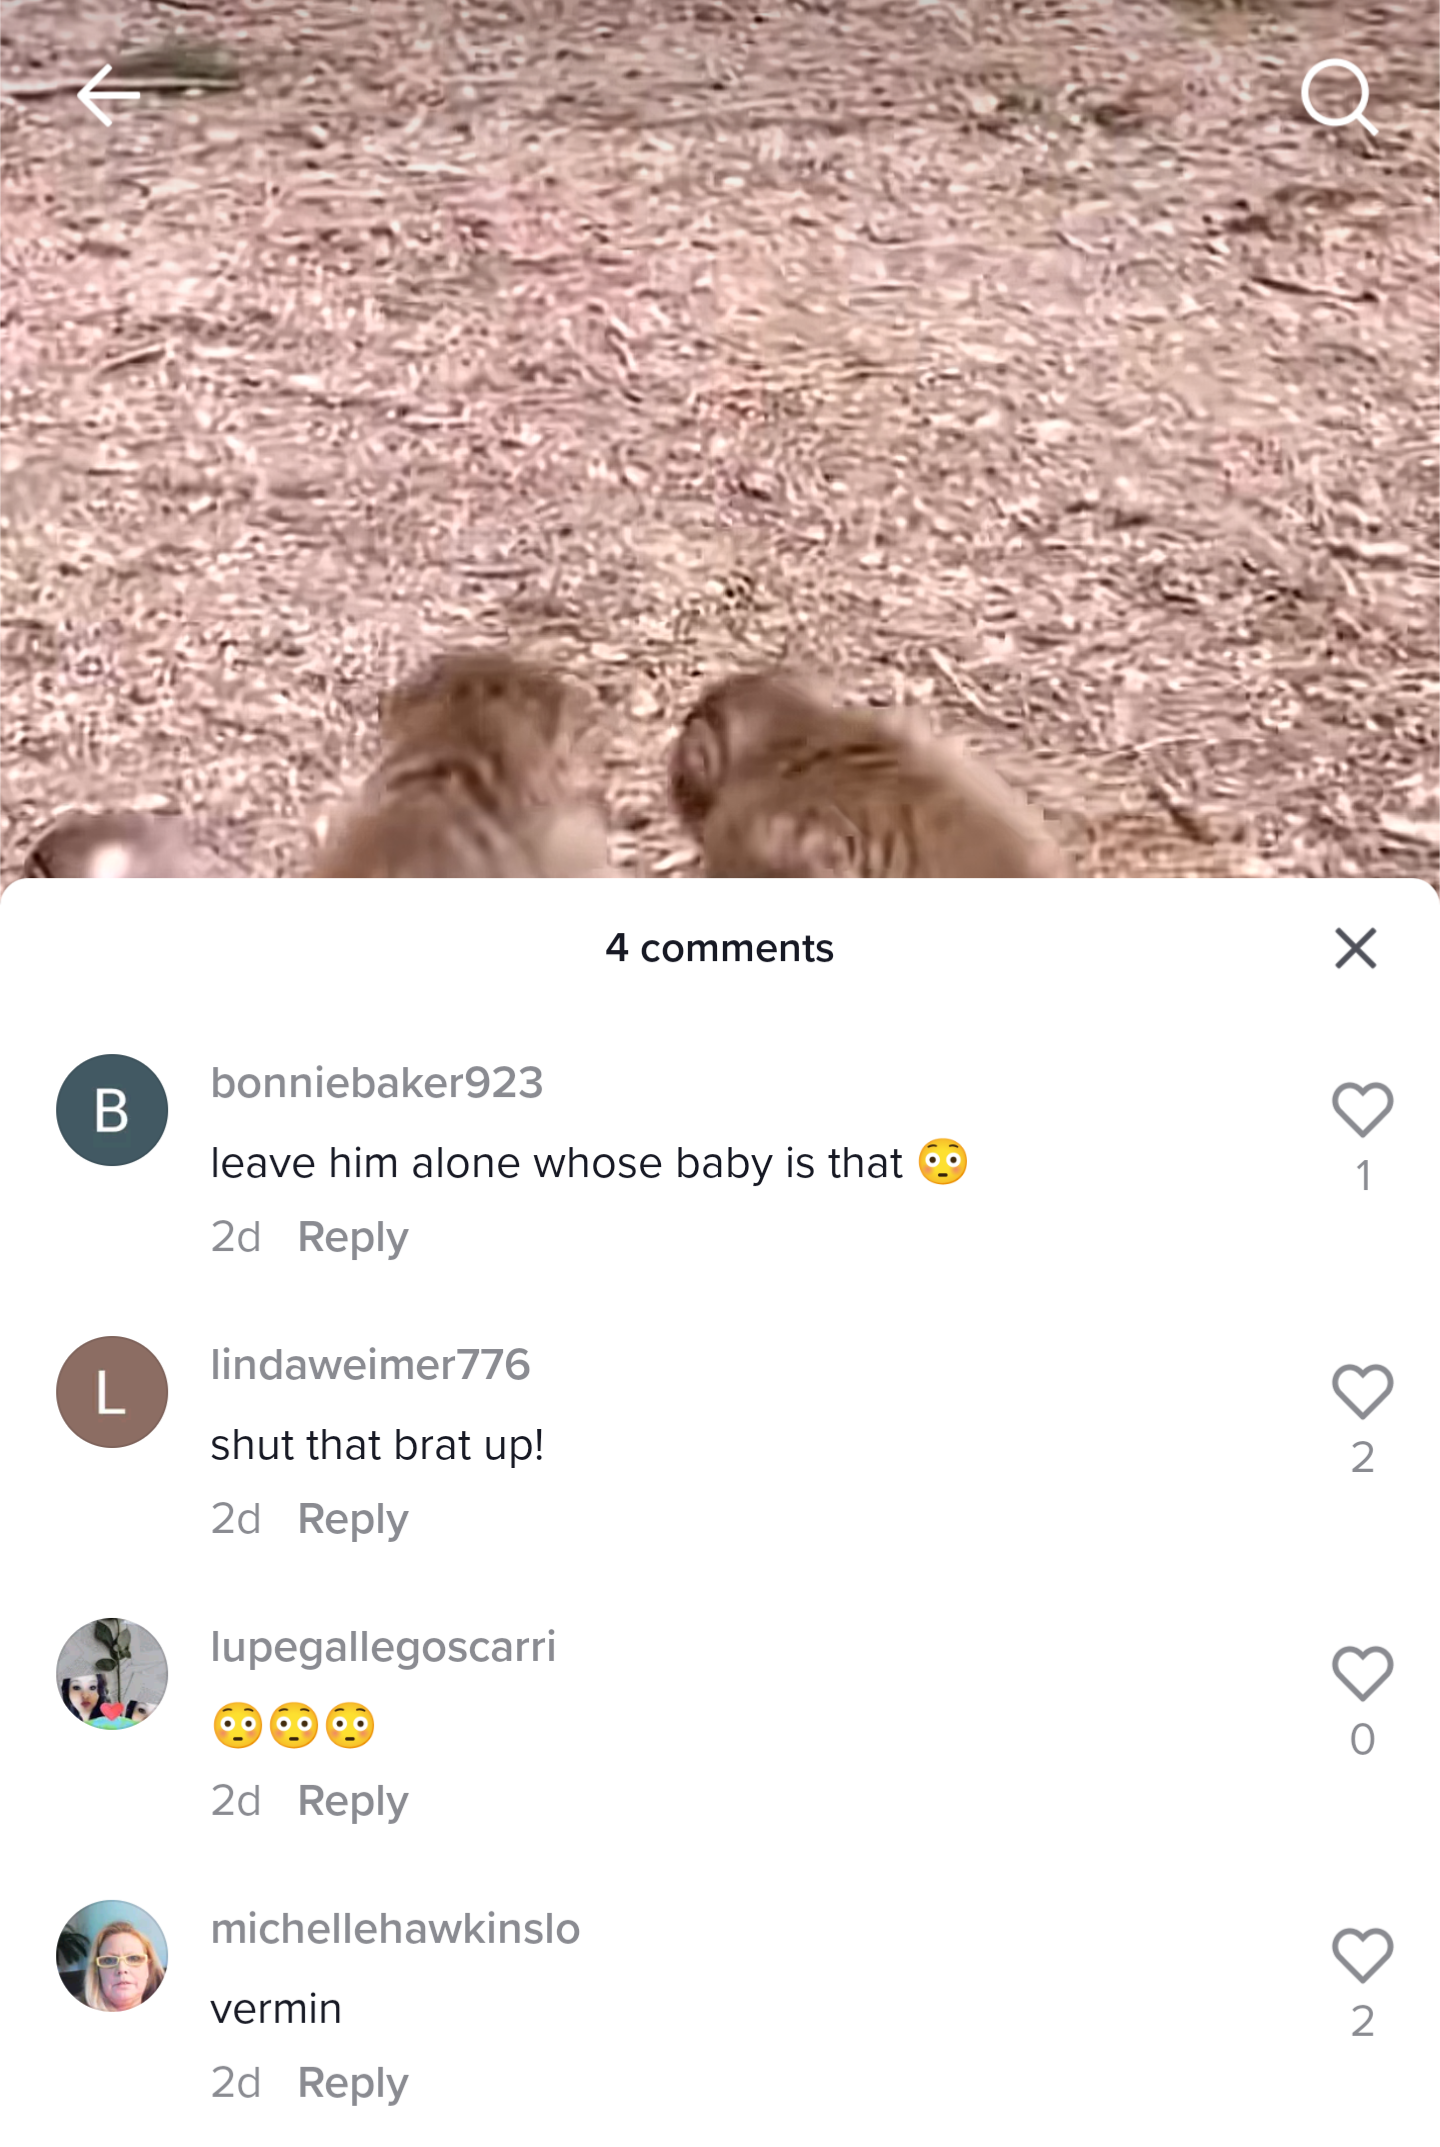Open search with the magnifier icon
This screenshot has width=1440, height=2147.
(x=1339, y=97)
